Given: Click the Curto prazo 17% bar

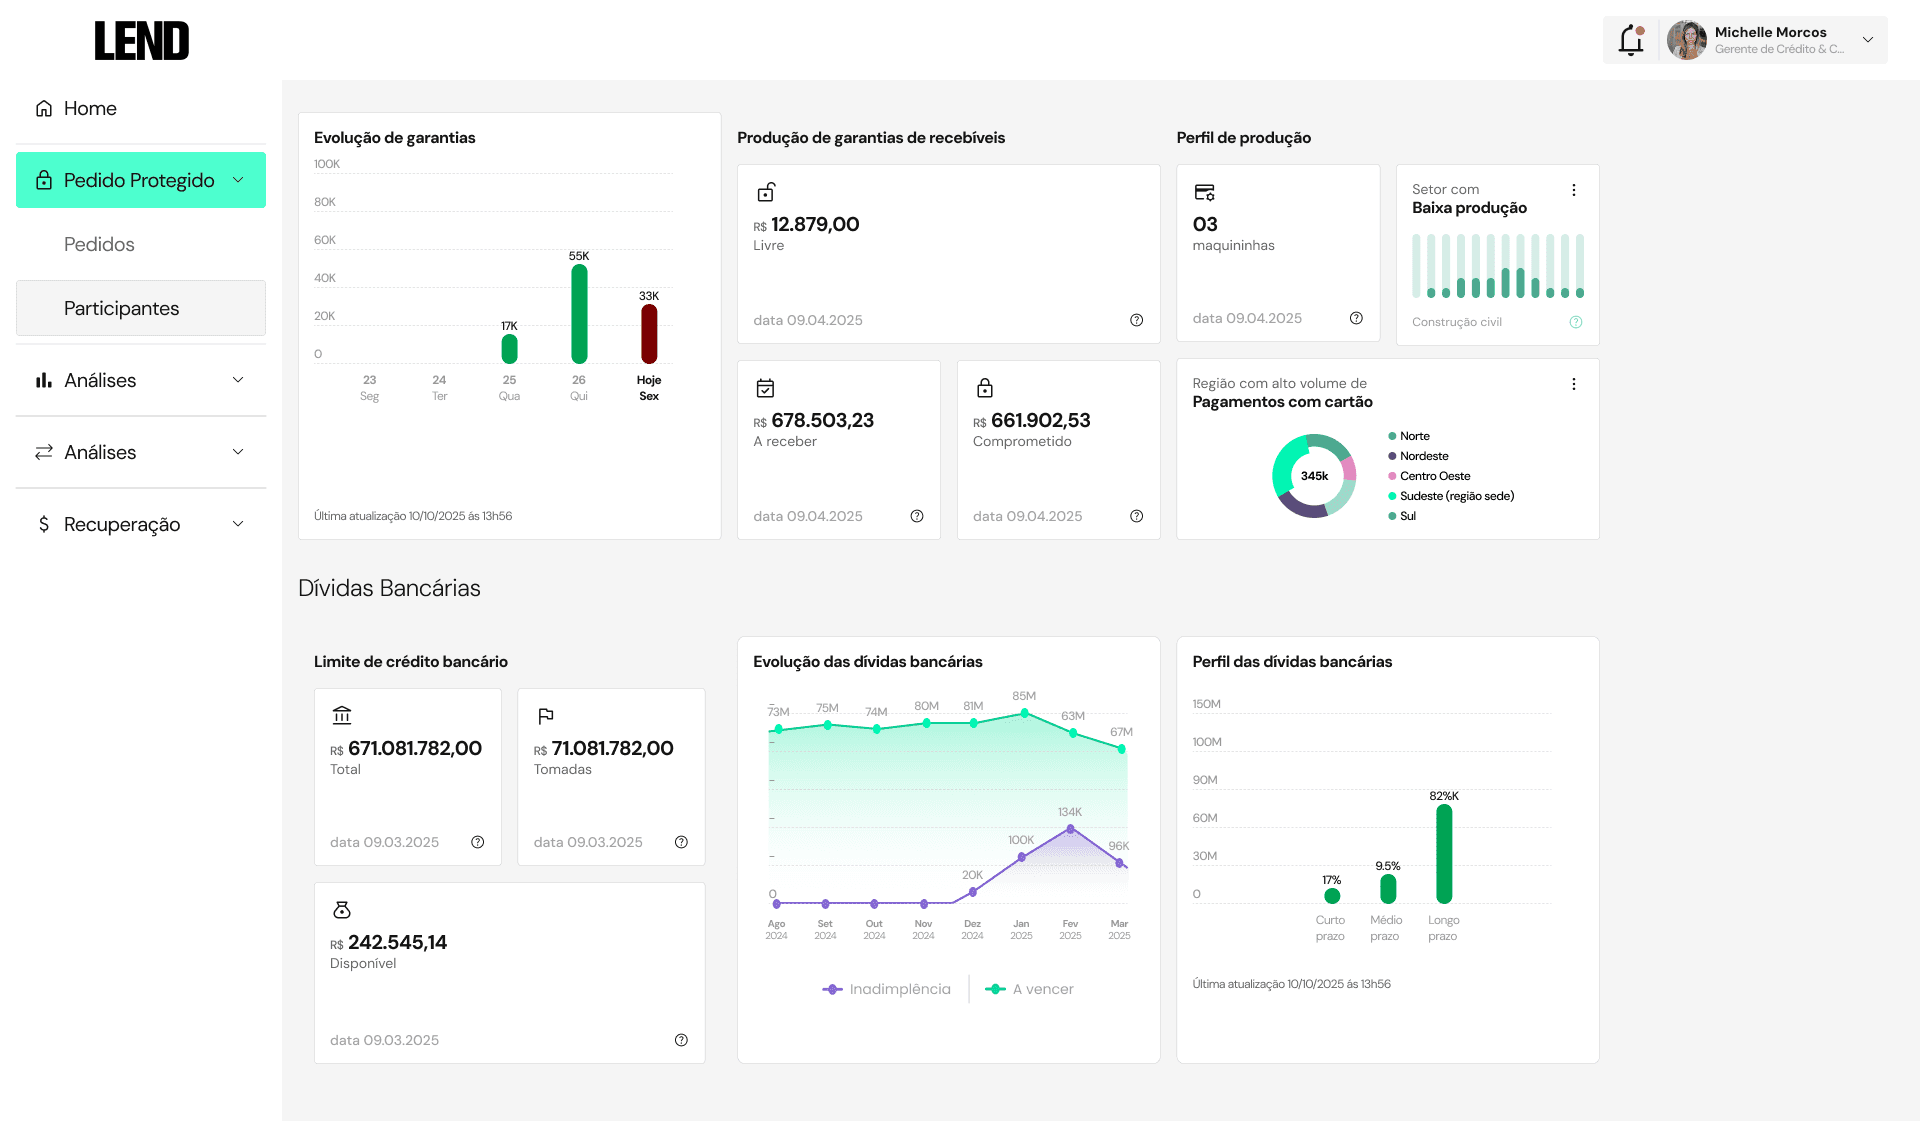Looking at the screenshot, I should coord(1332,896).
